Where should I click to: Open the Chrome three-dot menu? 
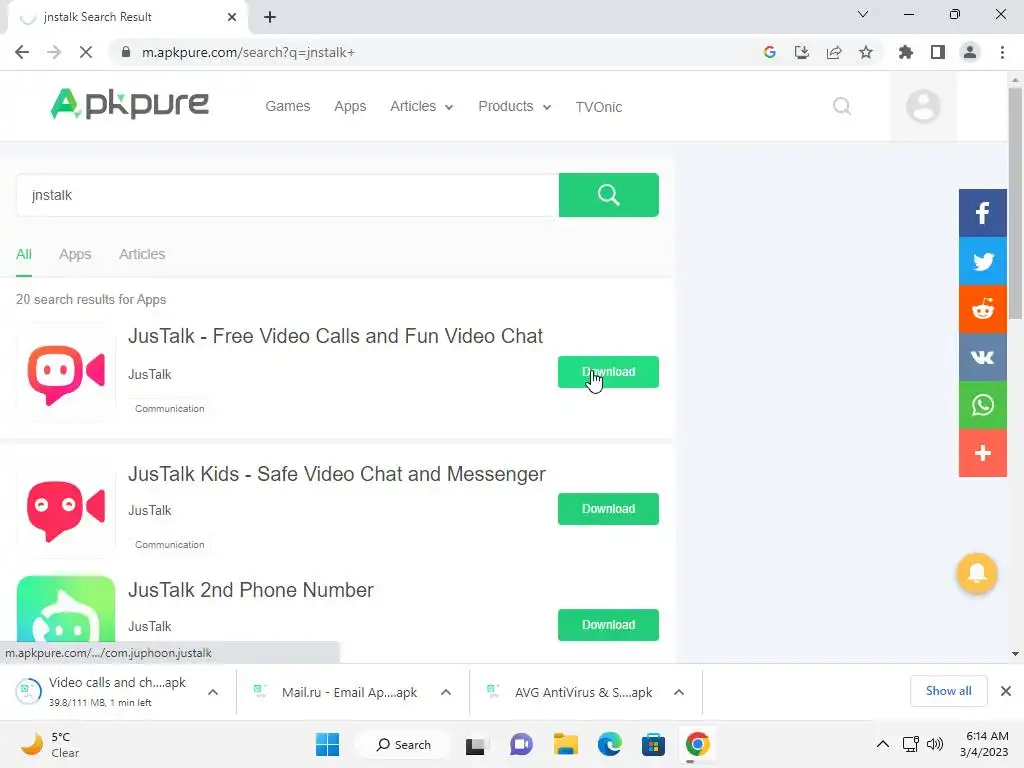point(1002,52)
